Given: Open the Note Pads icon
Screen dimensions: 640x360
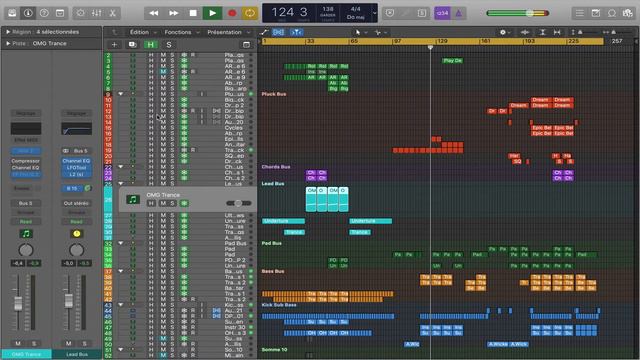Looking at the screenshot, I should [x=596, y=13].
